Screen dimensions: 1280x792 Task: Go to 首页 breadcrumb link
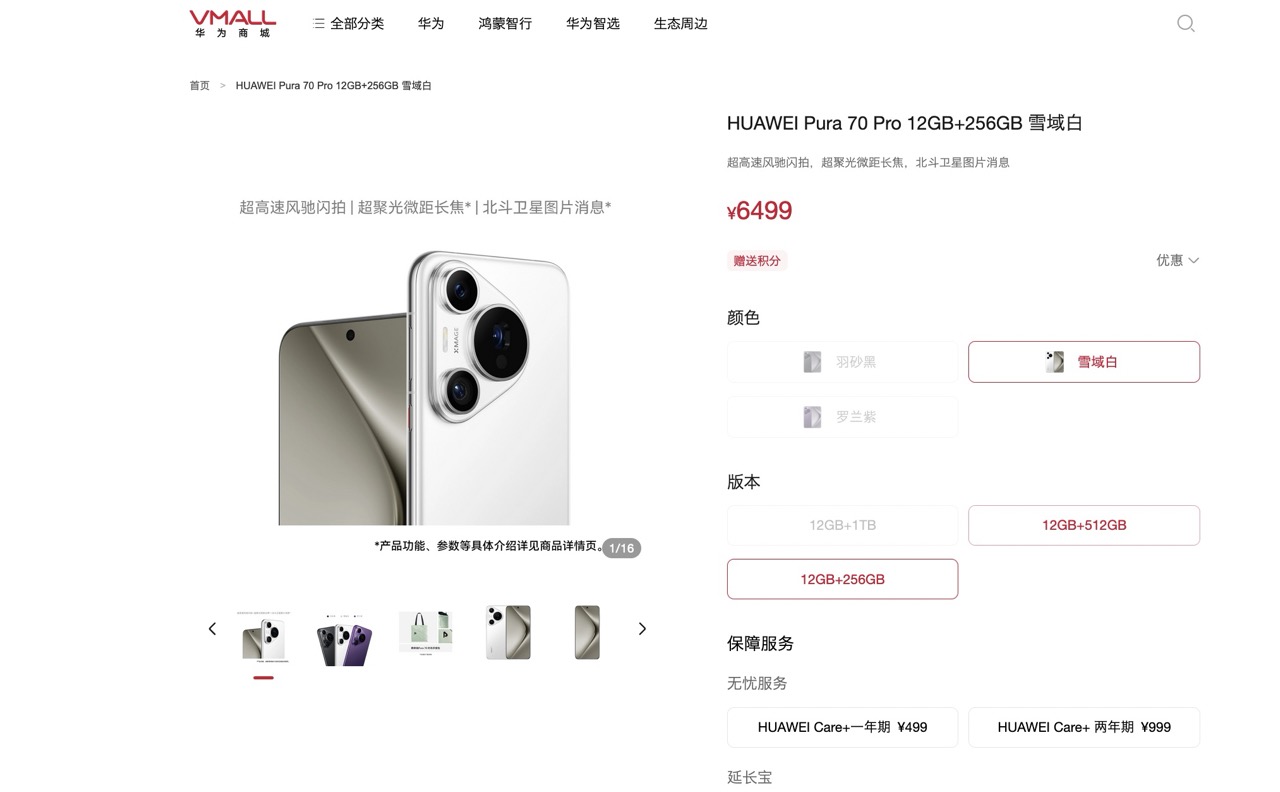click(200, 86)
